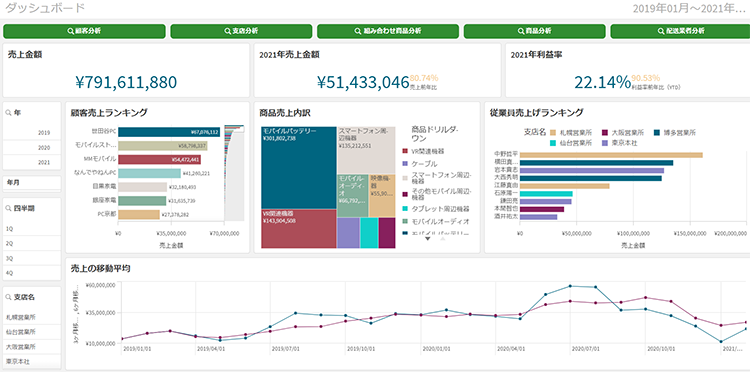Select the unlabeled turquoise treemap tile
Image resolution: width=750 pixels, height=372 pixels.
point(369,233)
